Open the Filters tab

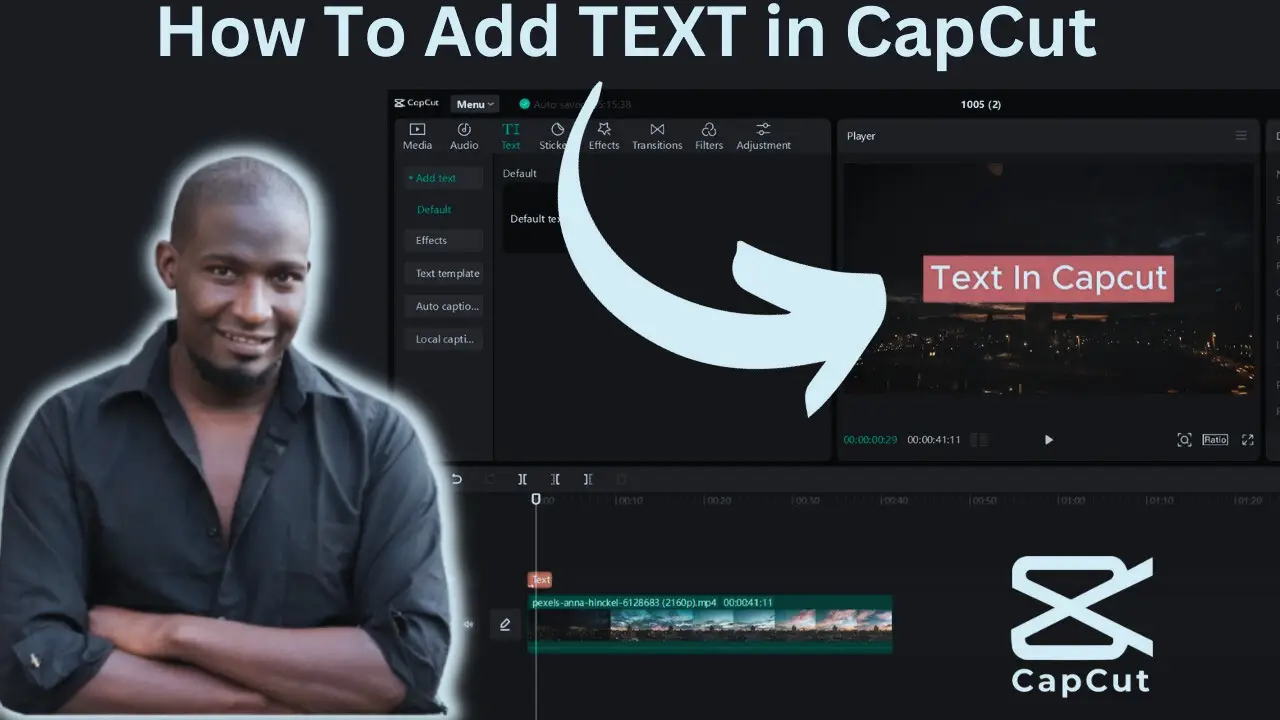tap(709, 137)
